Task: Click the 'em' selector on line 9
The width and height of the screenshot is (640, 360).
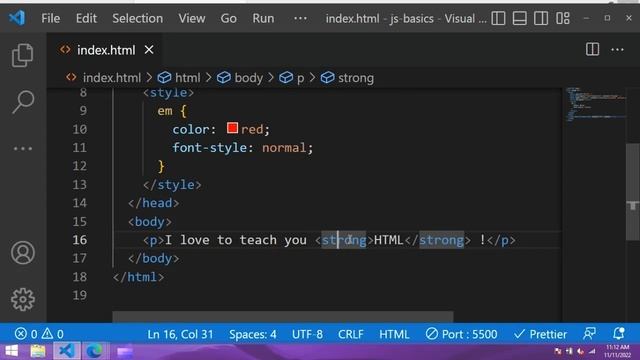Action: click(x=165, y=111)
